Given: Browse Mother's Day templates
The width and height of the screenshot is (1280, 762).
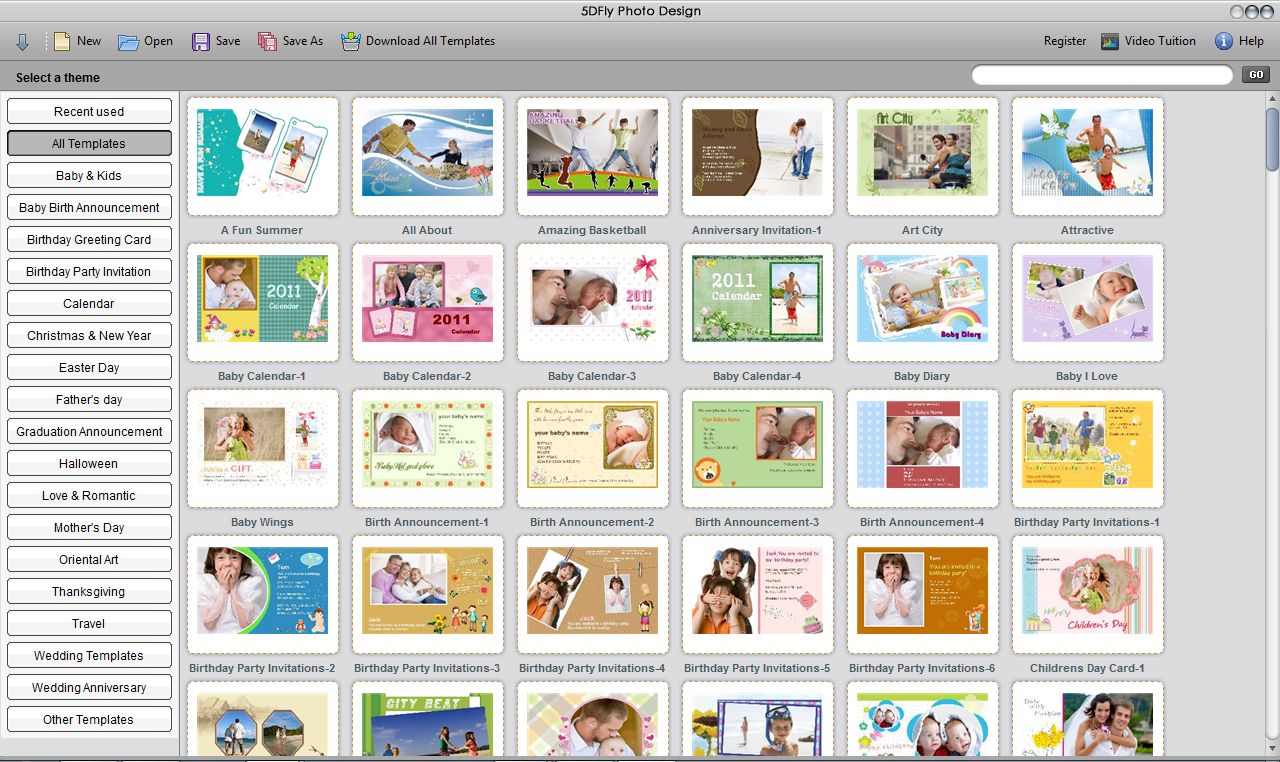Looking at the screenshot, I should (89, 528).
